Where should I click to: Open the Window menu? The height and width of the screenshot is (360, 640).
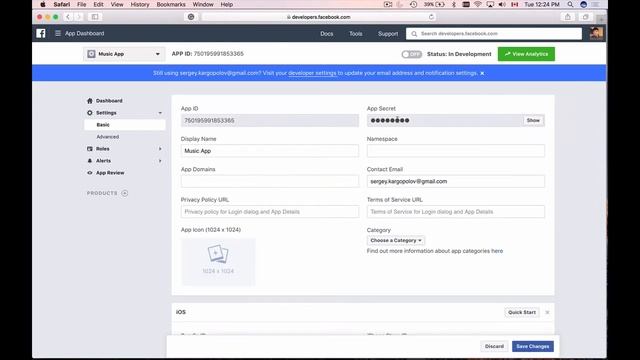(x=203, y=4)
